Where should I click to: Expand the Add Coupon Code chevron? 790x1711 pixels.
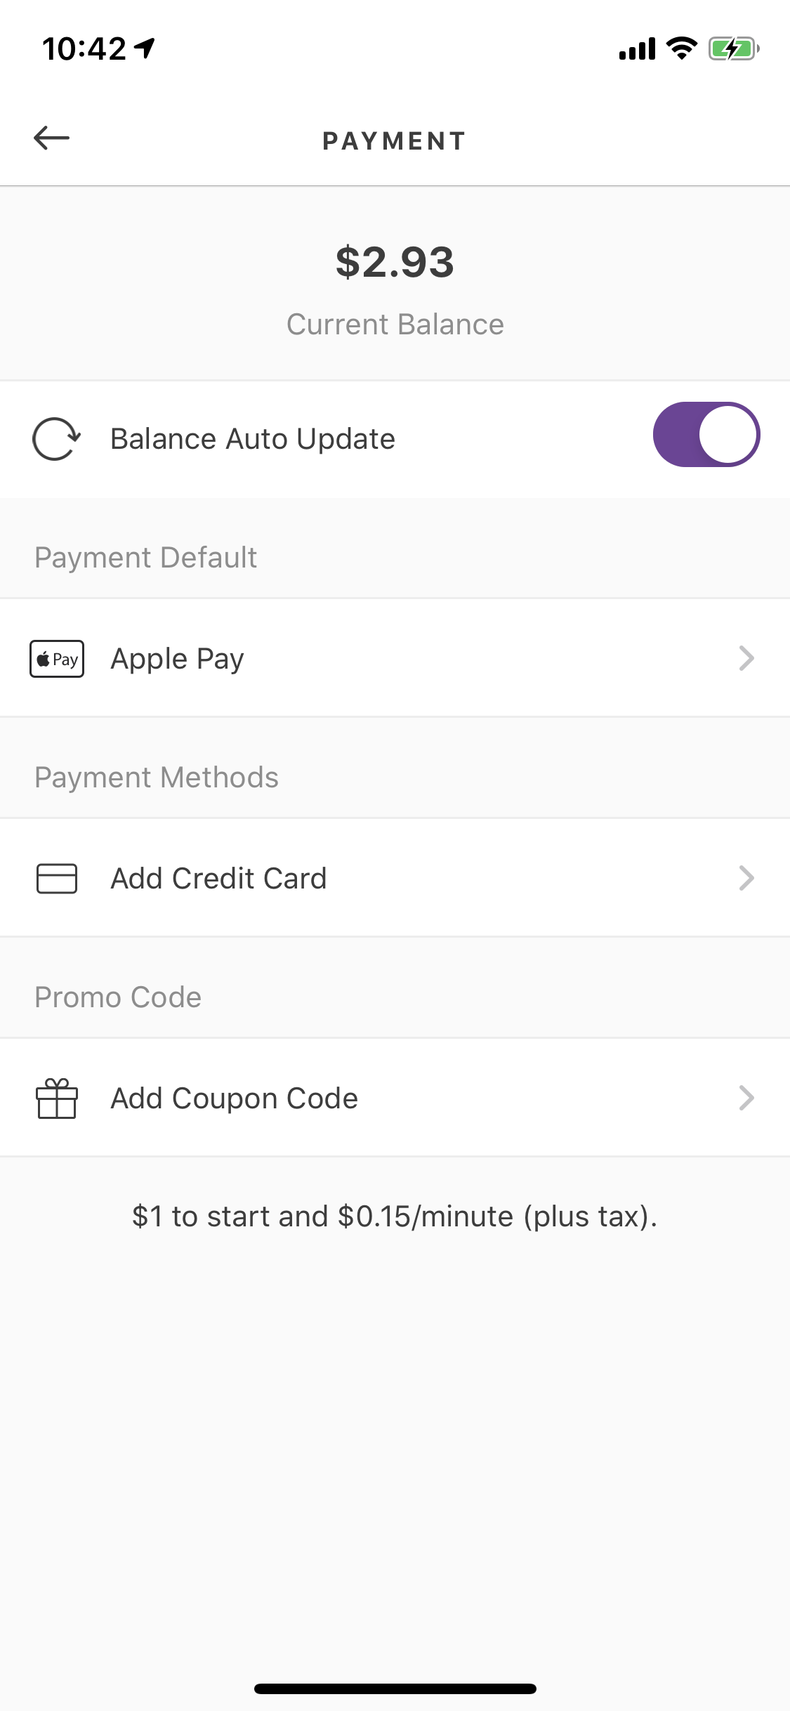tap(746, 1098)
